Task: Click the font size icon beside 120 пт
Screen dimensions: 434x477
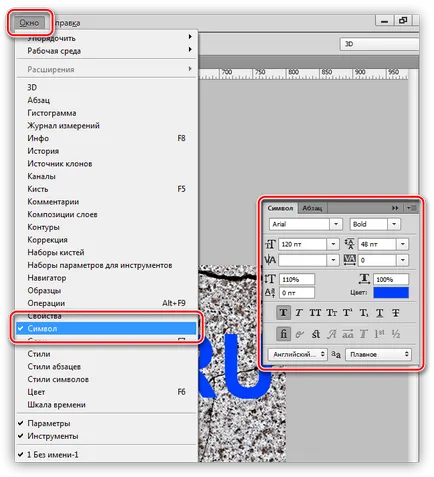Action: pyautogui.click(x=270, y=244)
